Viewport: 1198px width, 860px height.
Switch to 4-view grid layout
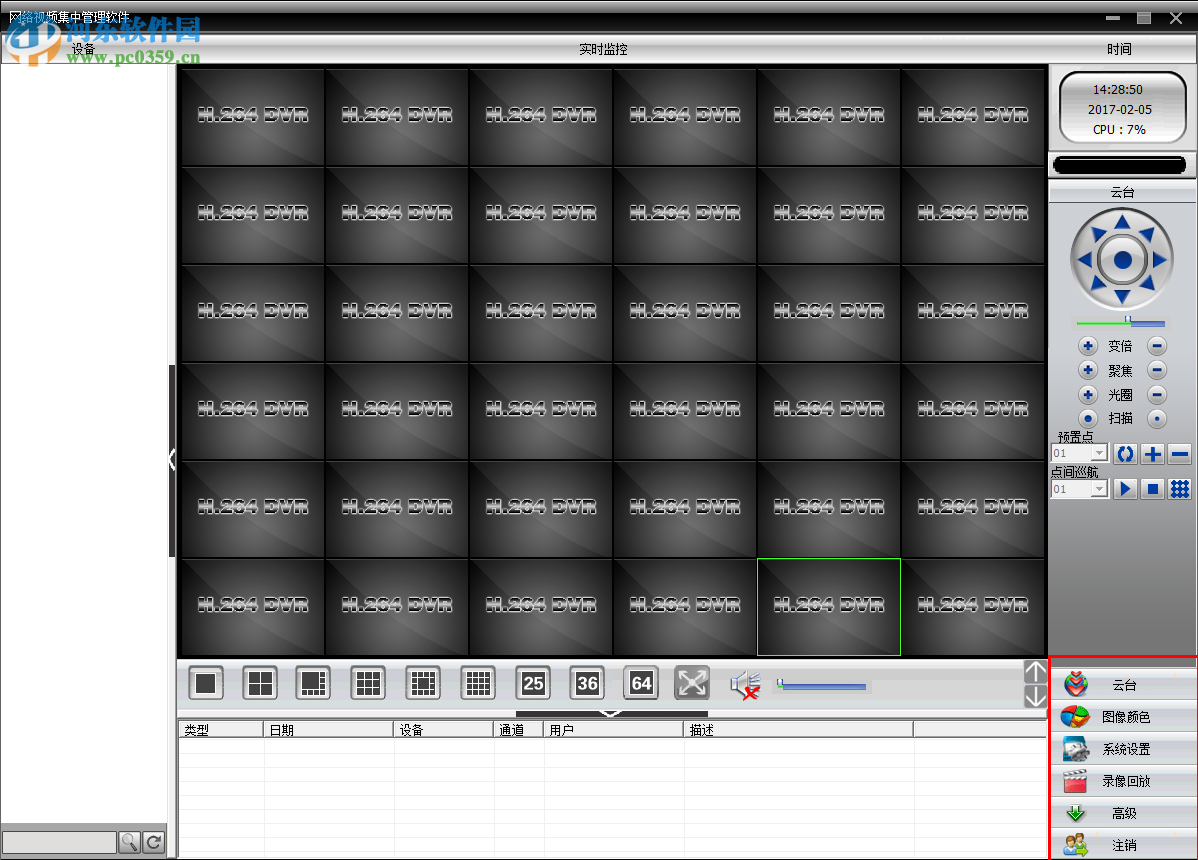click(260, 683)
